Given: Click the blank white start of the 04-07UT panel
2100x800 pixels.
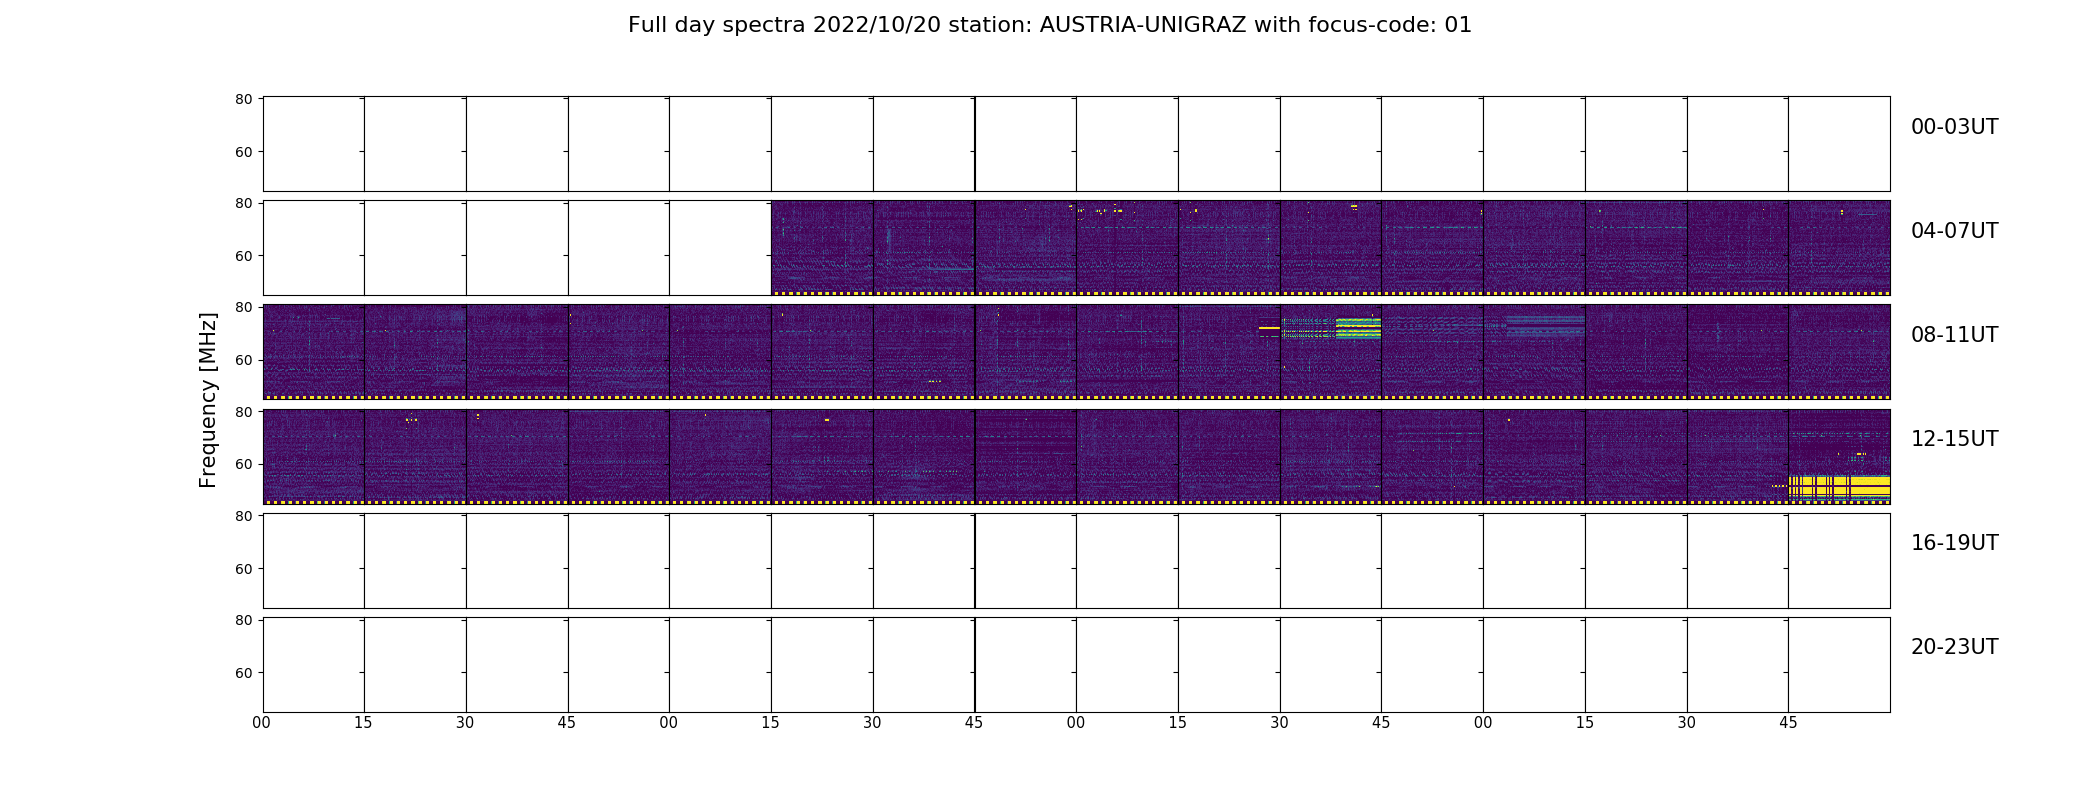Looking at the screenshot, I should [x=517, y=248].
